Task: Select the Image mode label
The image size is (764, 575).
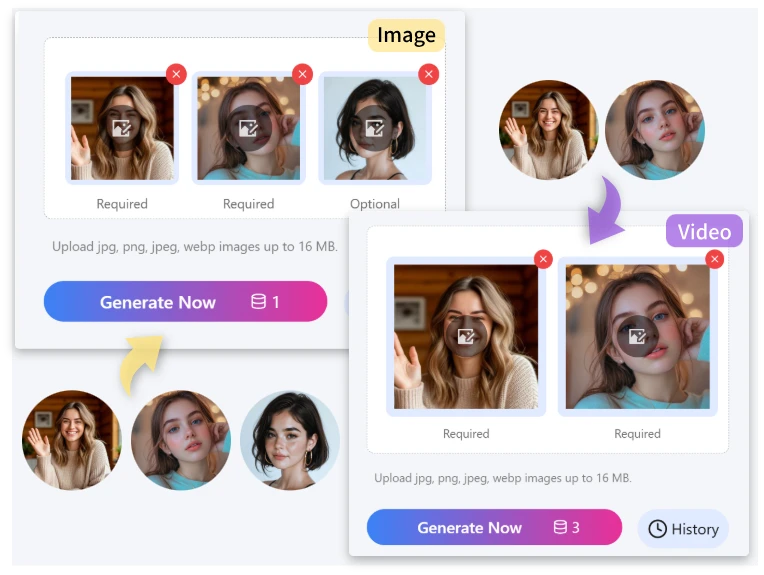Action: (x=406, y=36)
